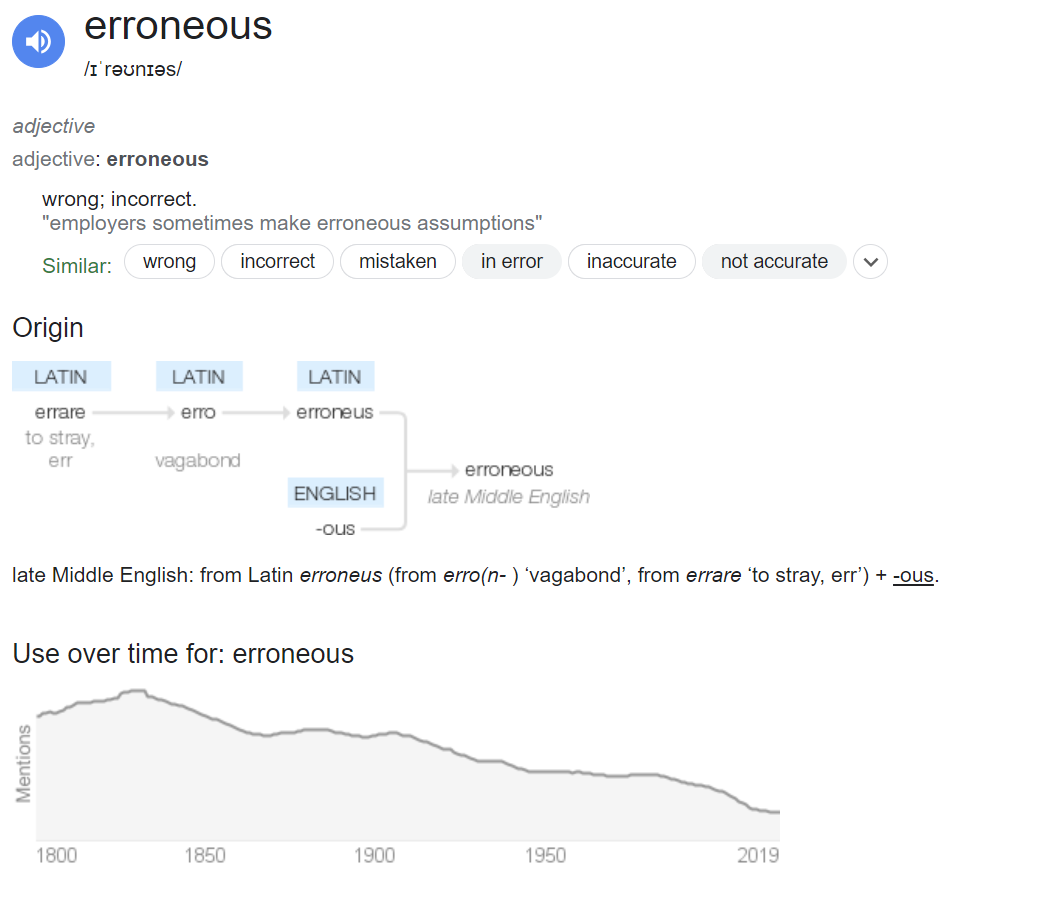Select the mistaken synonym chip
The image size is (1040, 902).
(x=397, y=261)
